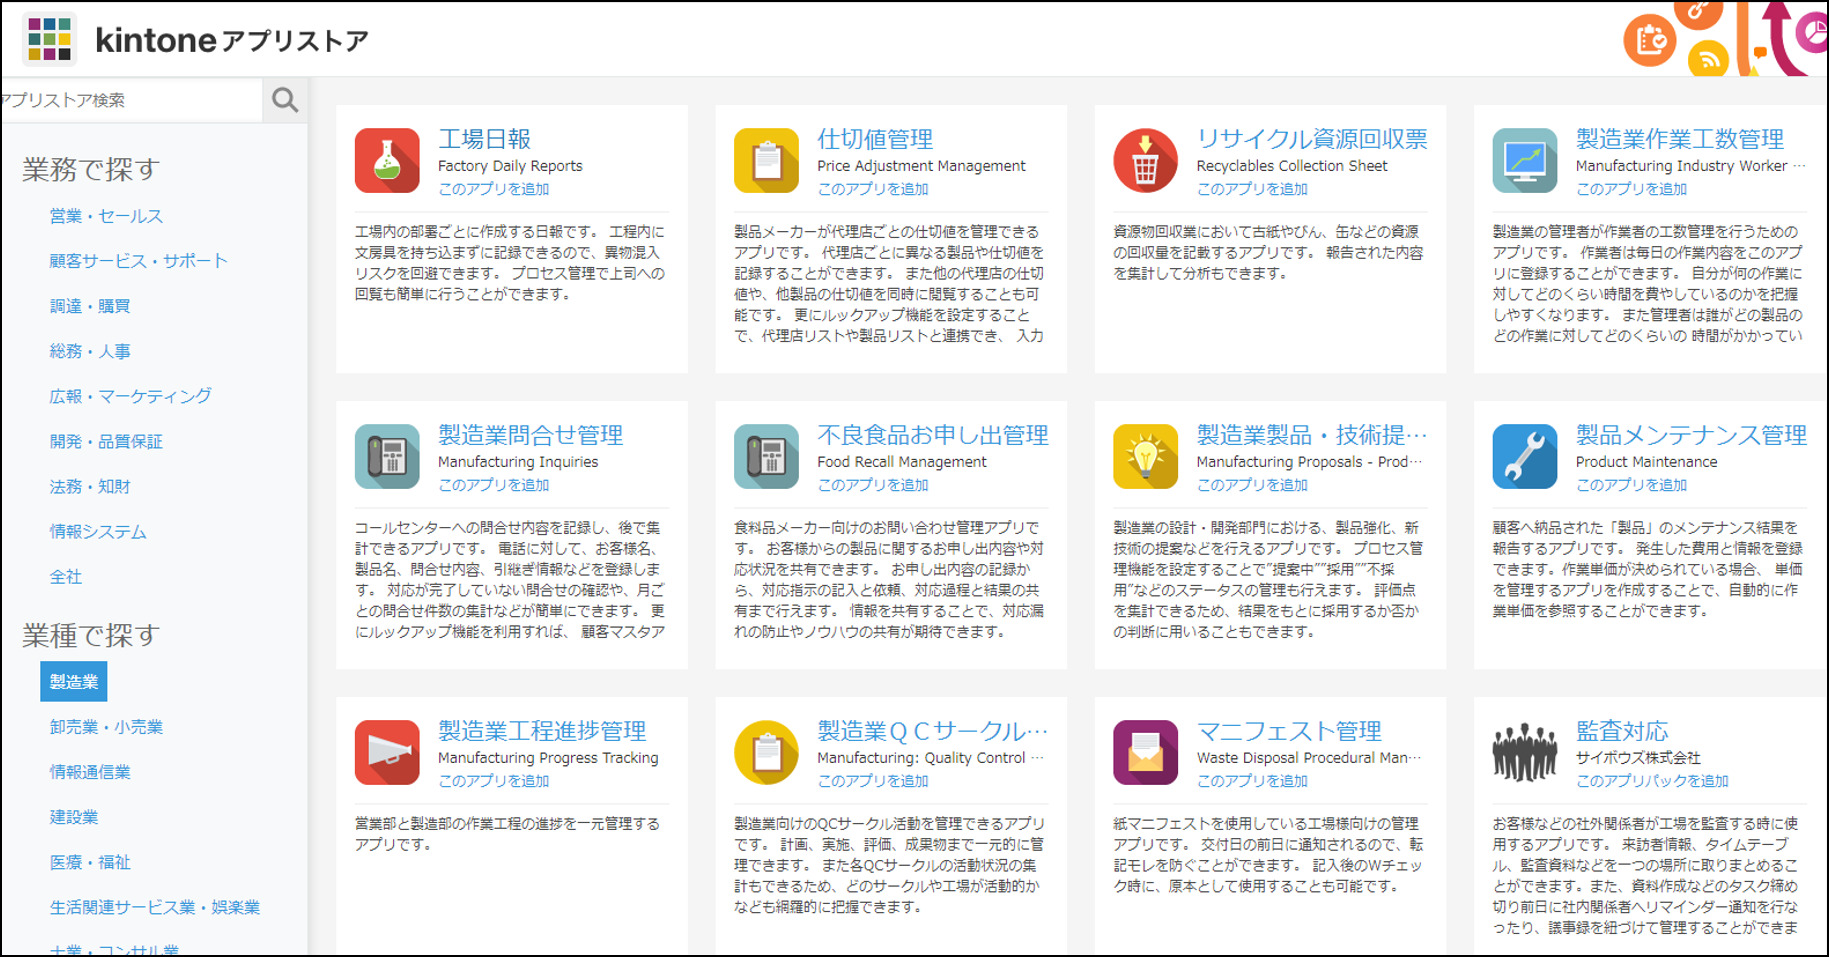1829x957 pixels.
Task: Click the orange clipboard checklist header icon
Action: (x=1650, y=41)
